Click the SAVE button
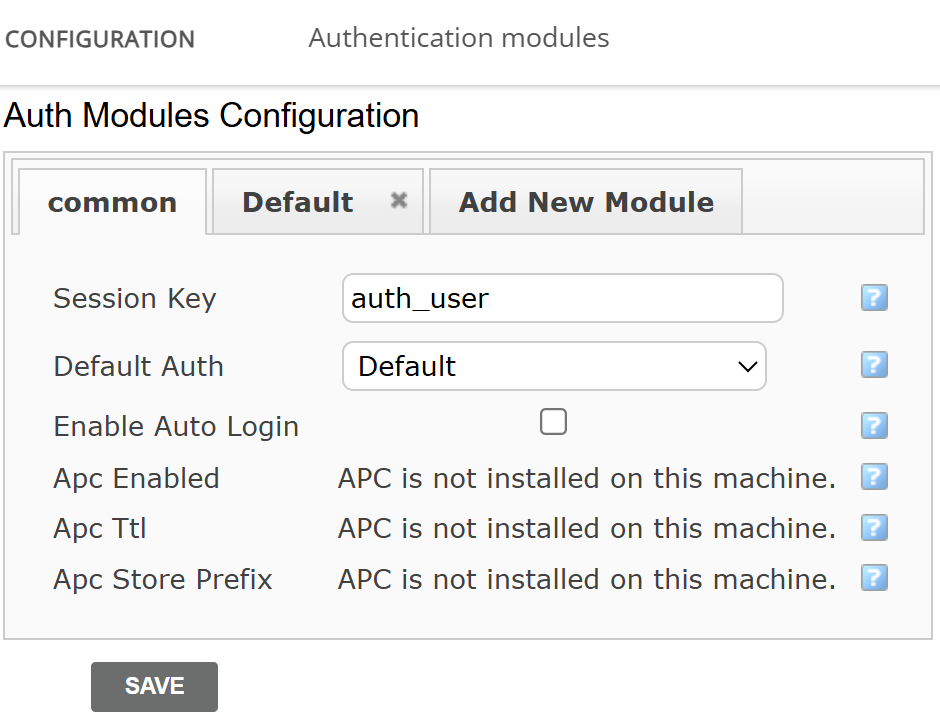Screen dimensions: 940x720 154,686
